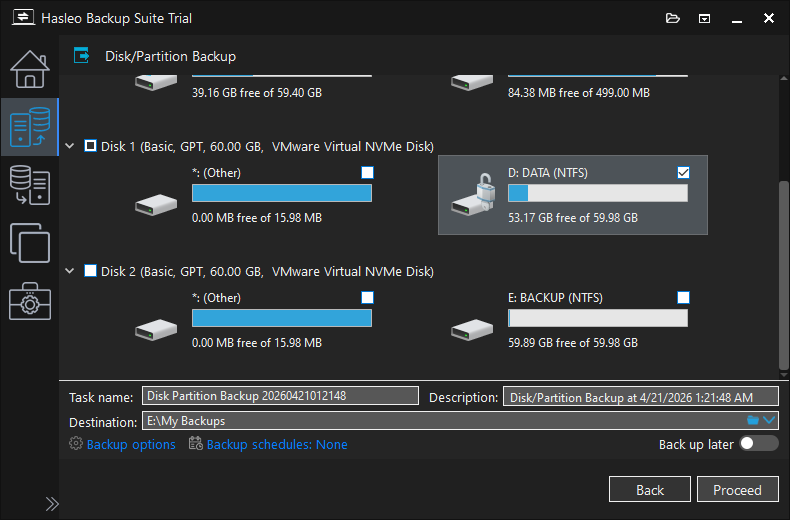
Task: Click the scrollbar down arrow
Action: pyautogui.click(x=783, y=375)
